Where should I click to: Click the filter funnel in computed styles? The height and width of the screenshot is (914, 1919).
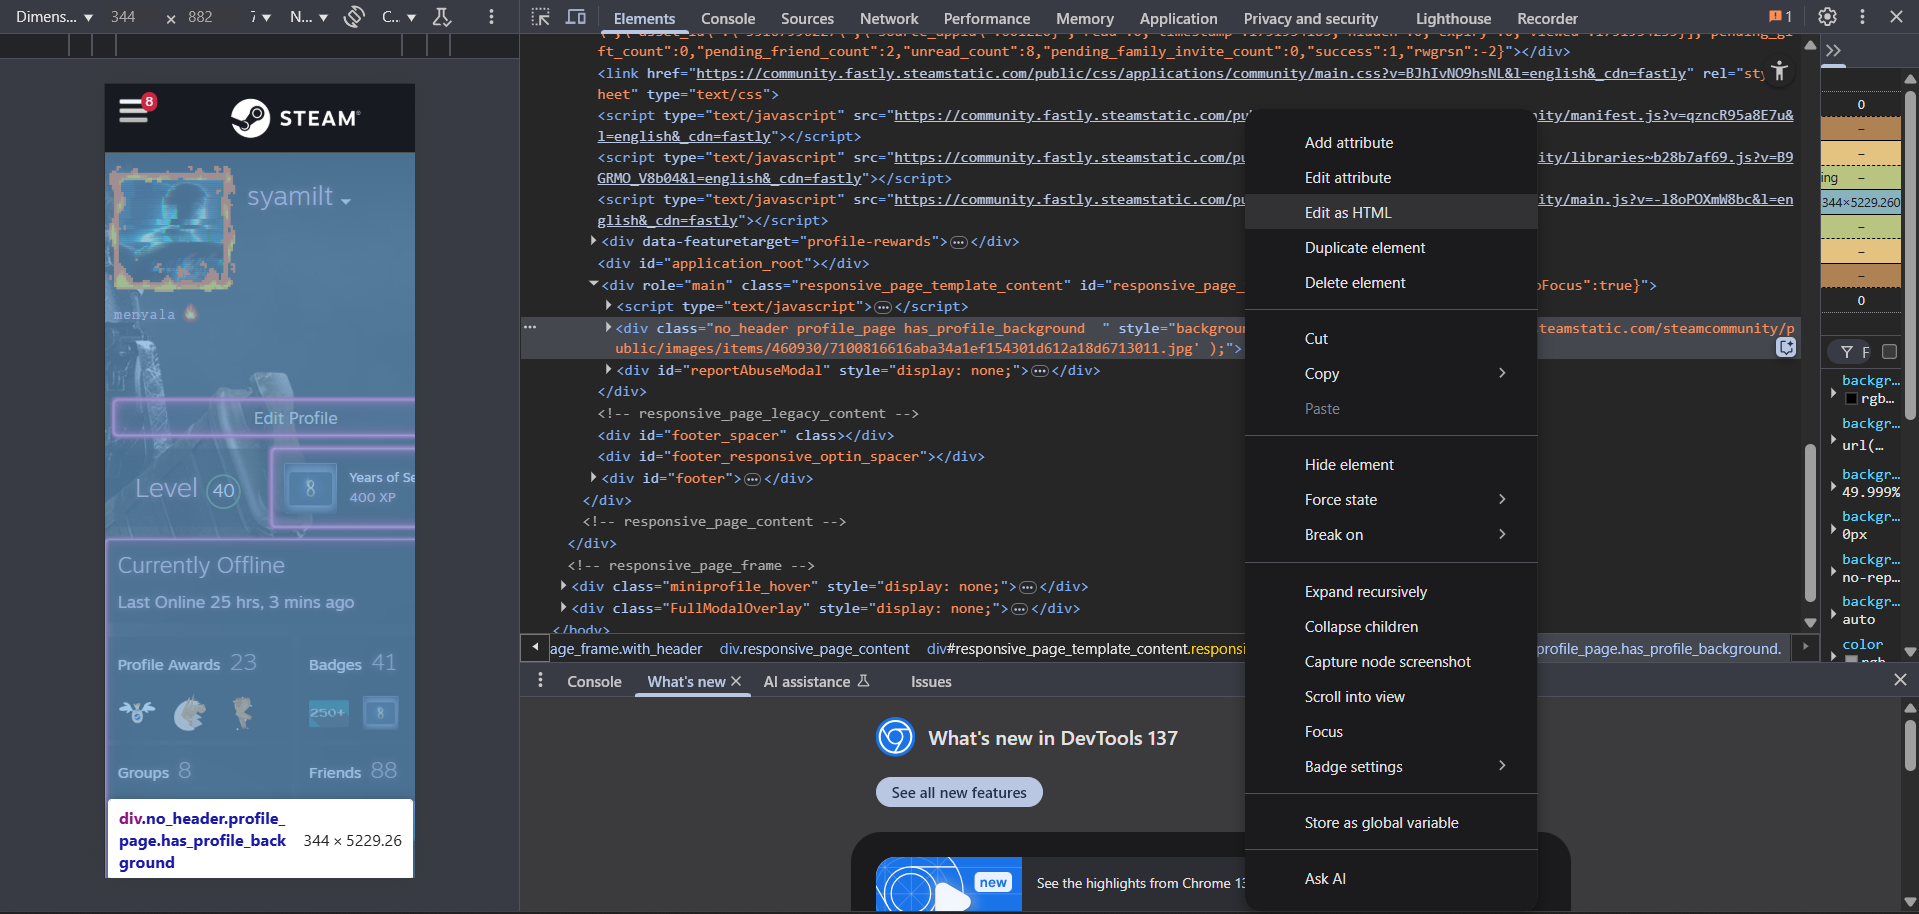click(1847, 352)
